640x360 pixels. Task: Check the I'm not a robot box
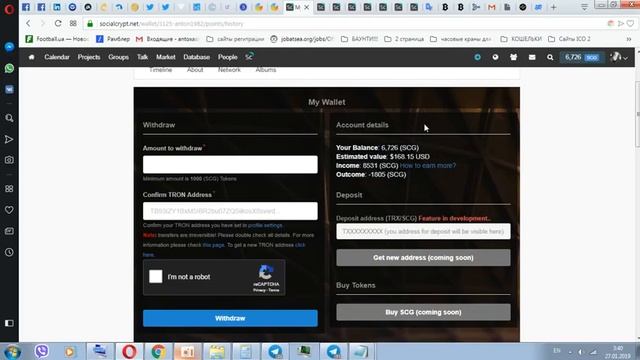156,276
